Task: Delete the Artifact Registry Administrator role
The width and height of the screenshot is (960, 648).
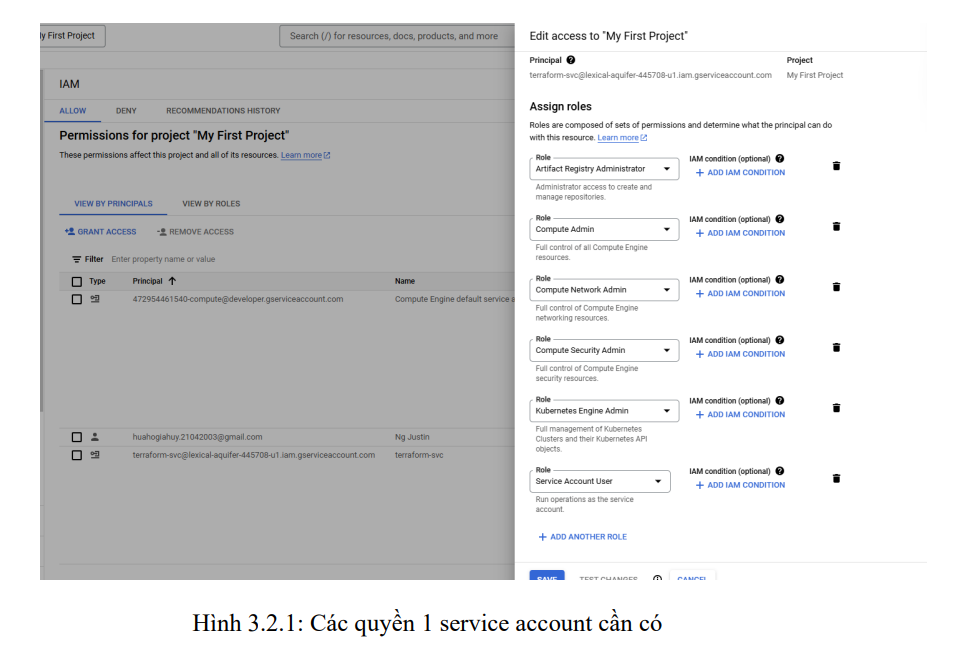Action: (836, 166)
